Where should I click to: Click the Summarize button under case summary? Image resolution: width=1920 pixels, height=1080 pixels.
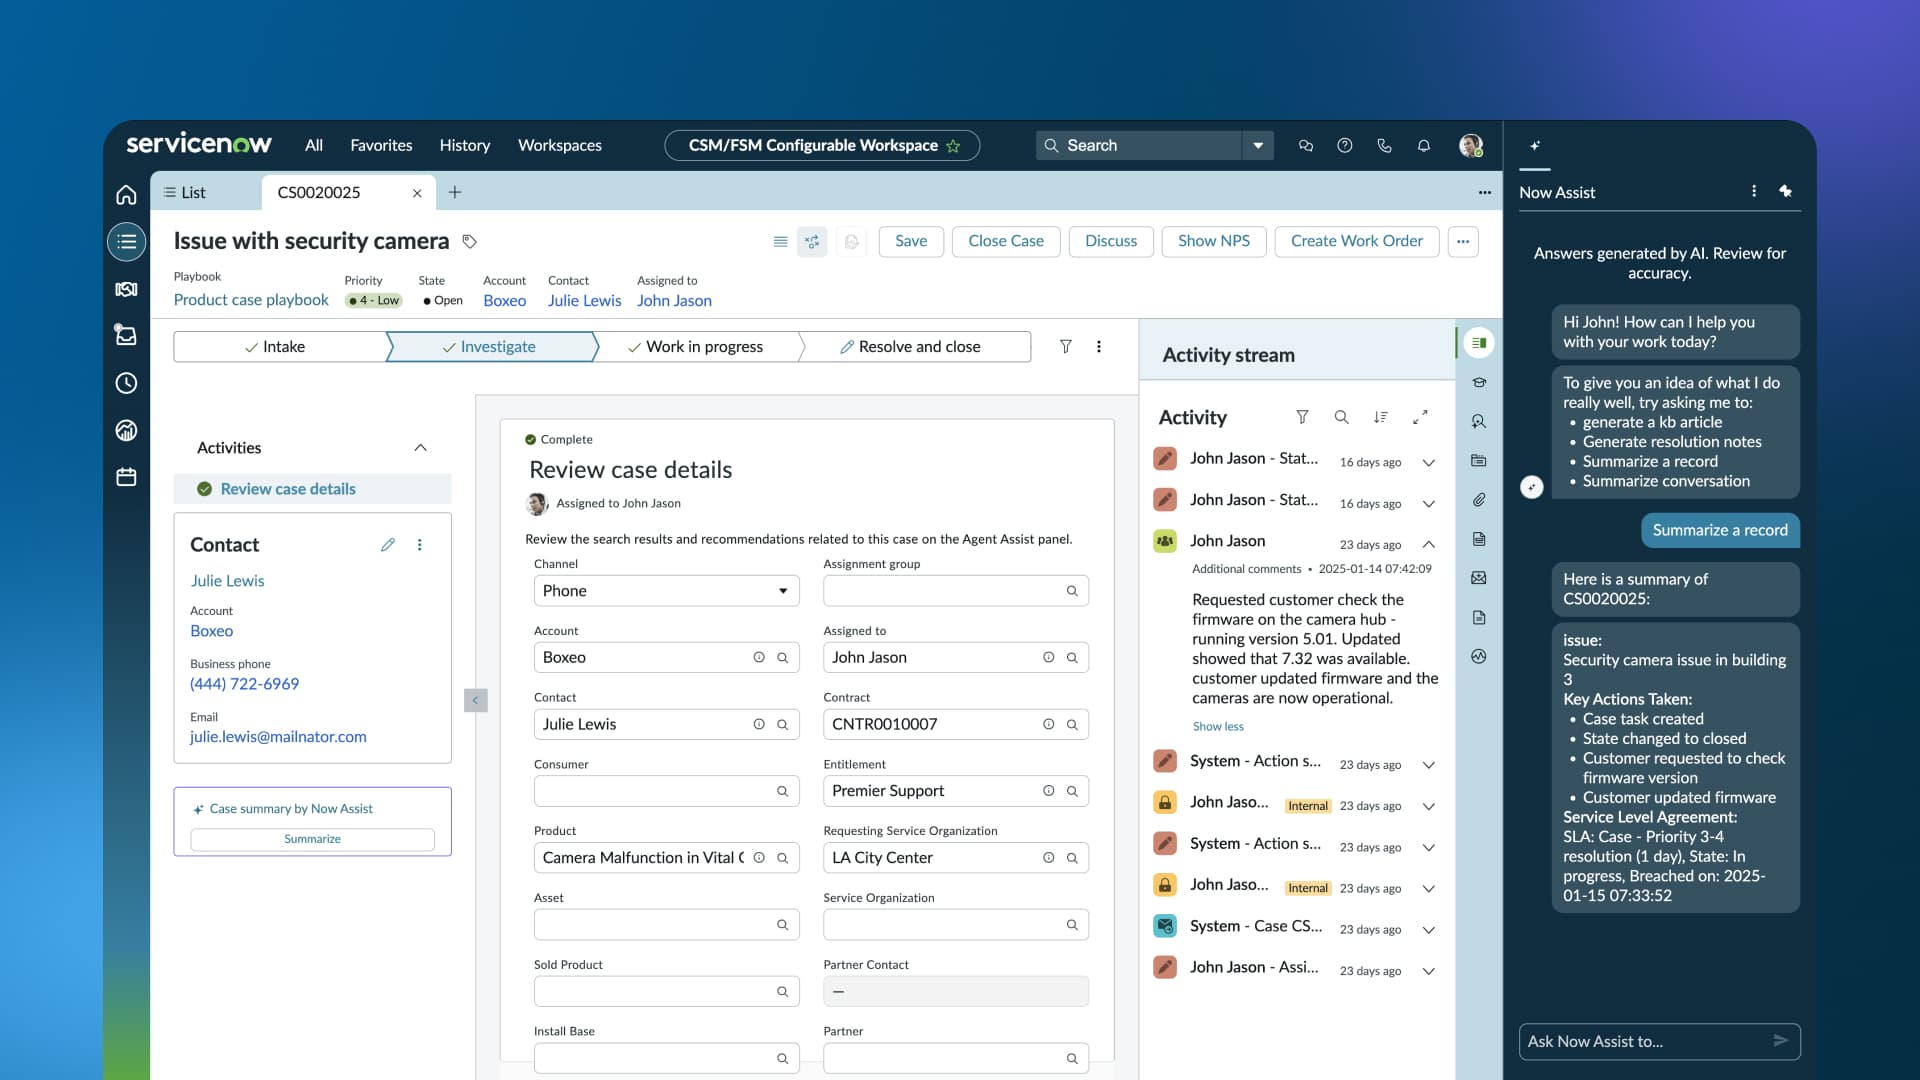coord(312,839)
